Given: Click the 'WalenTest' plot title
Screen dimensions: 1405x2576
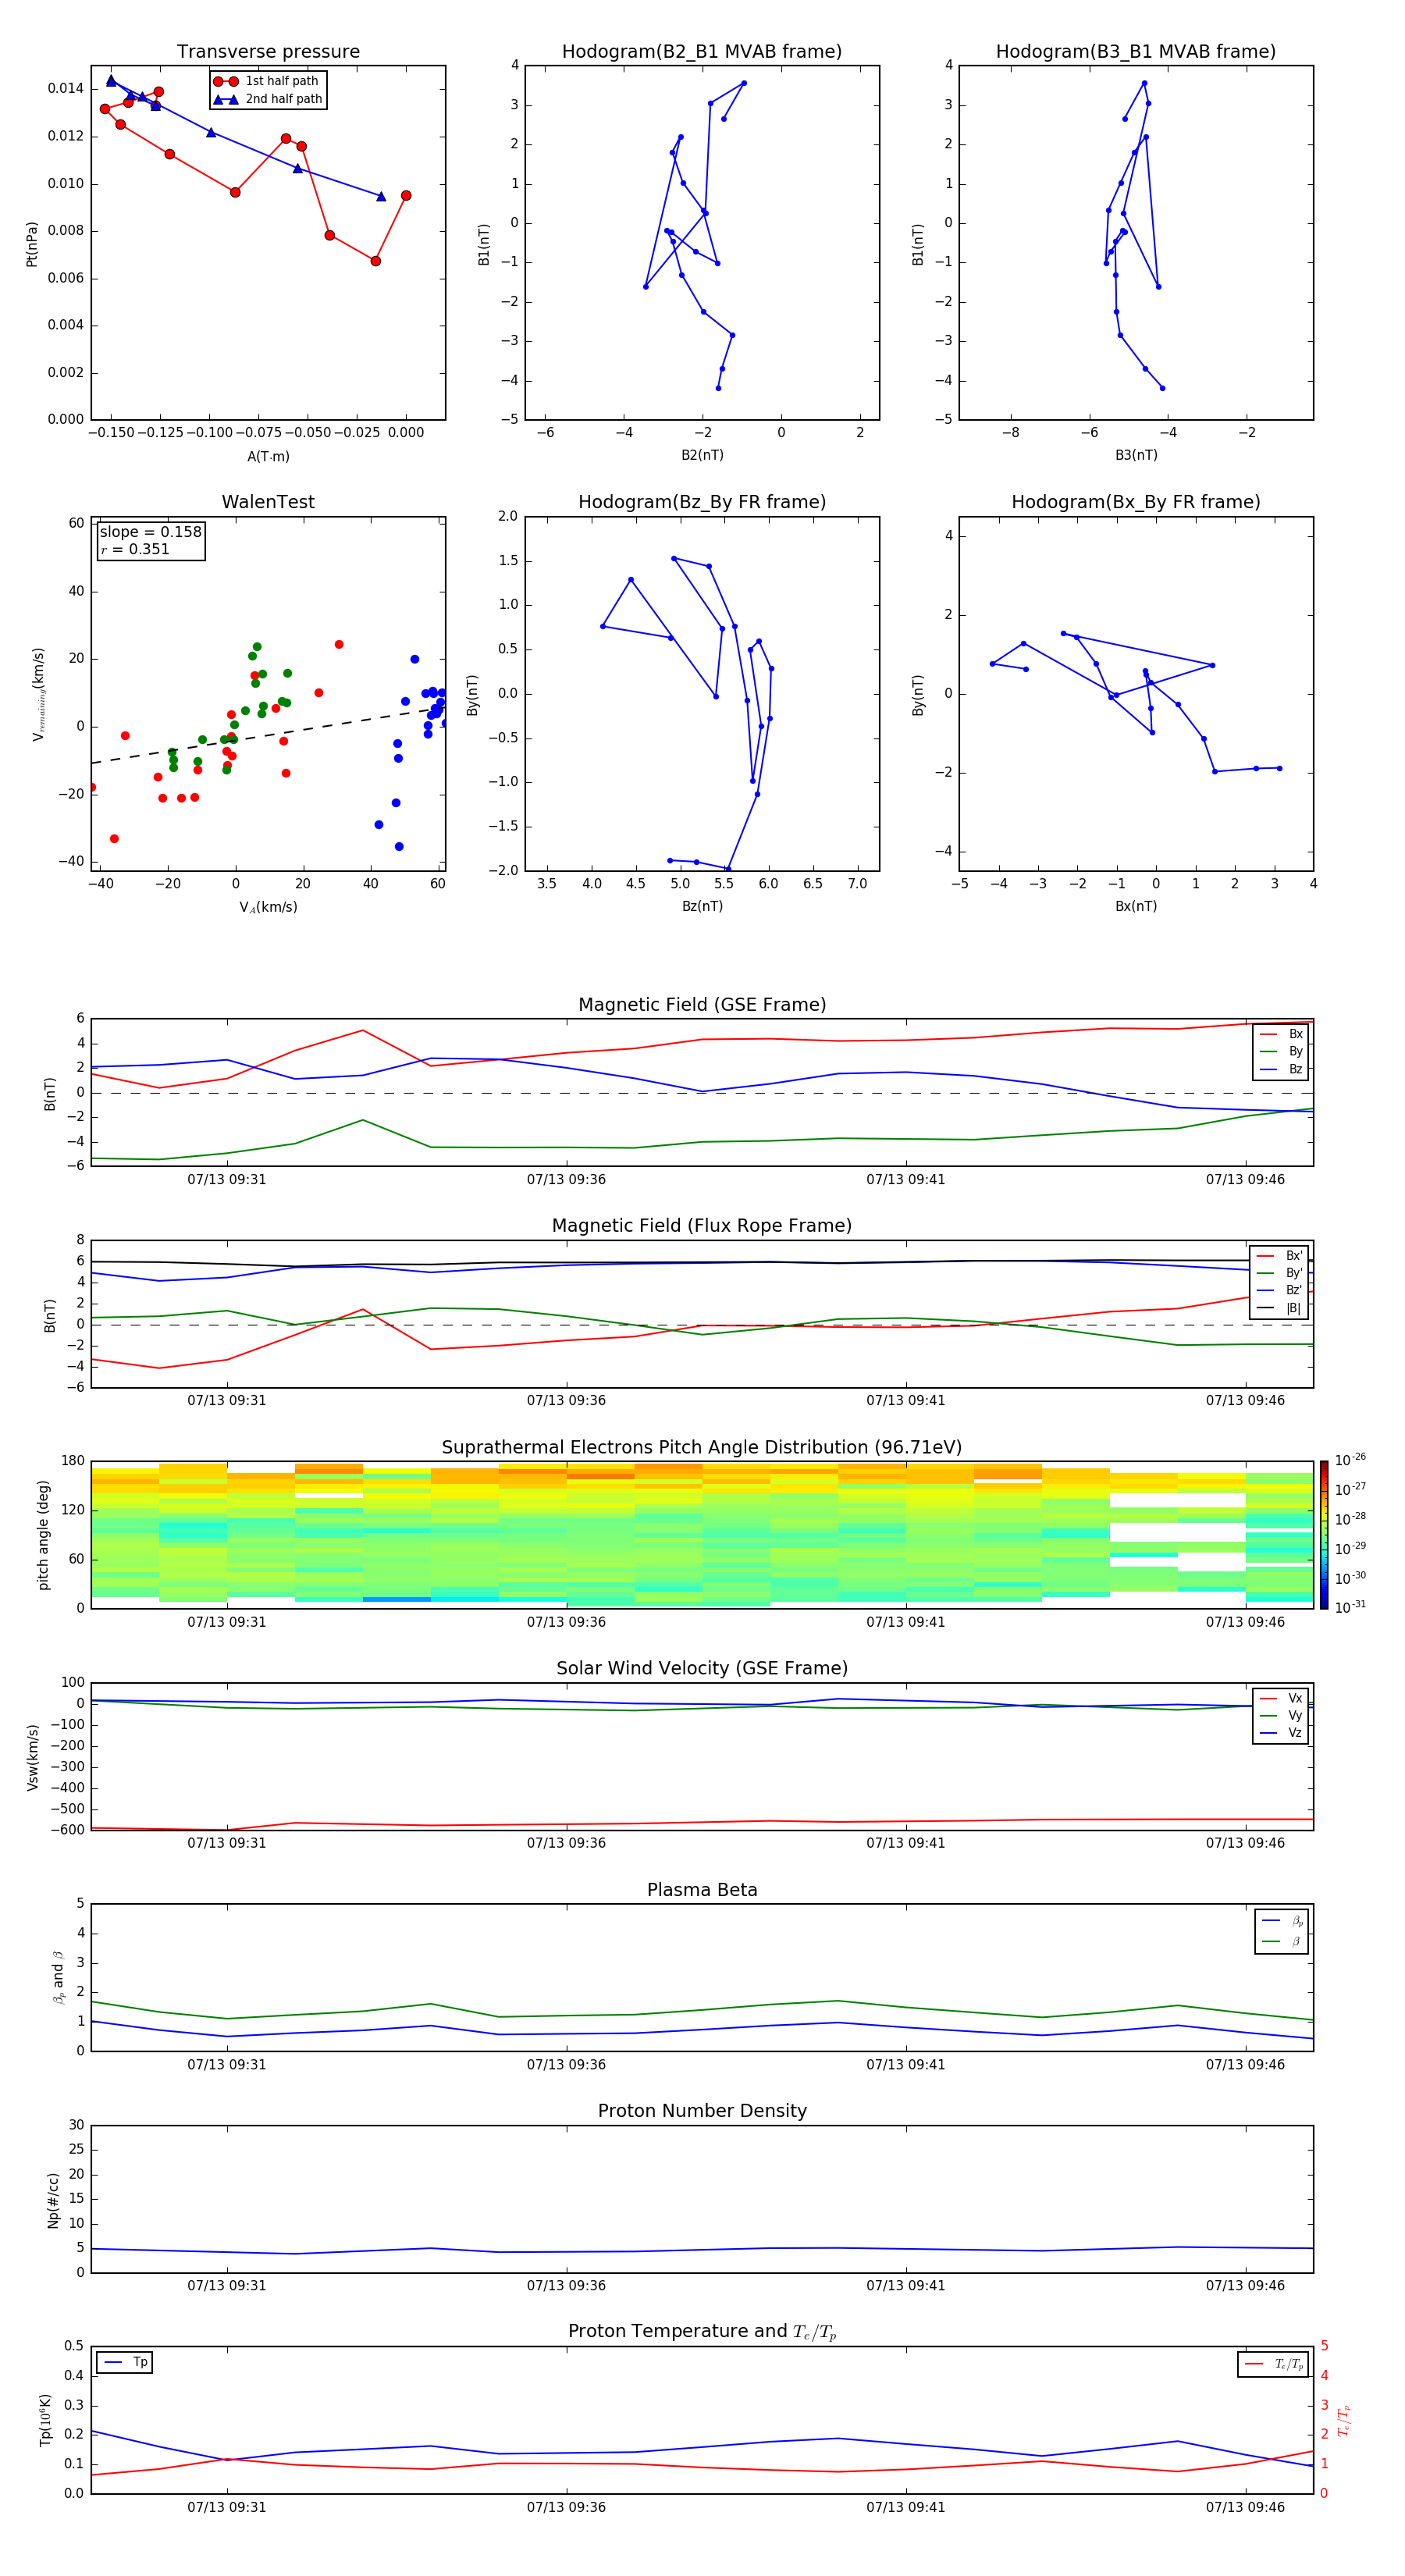Looking at the screenshot, I should [268, 502].
